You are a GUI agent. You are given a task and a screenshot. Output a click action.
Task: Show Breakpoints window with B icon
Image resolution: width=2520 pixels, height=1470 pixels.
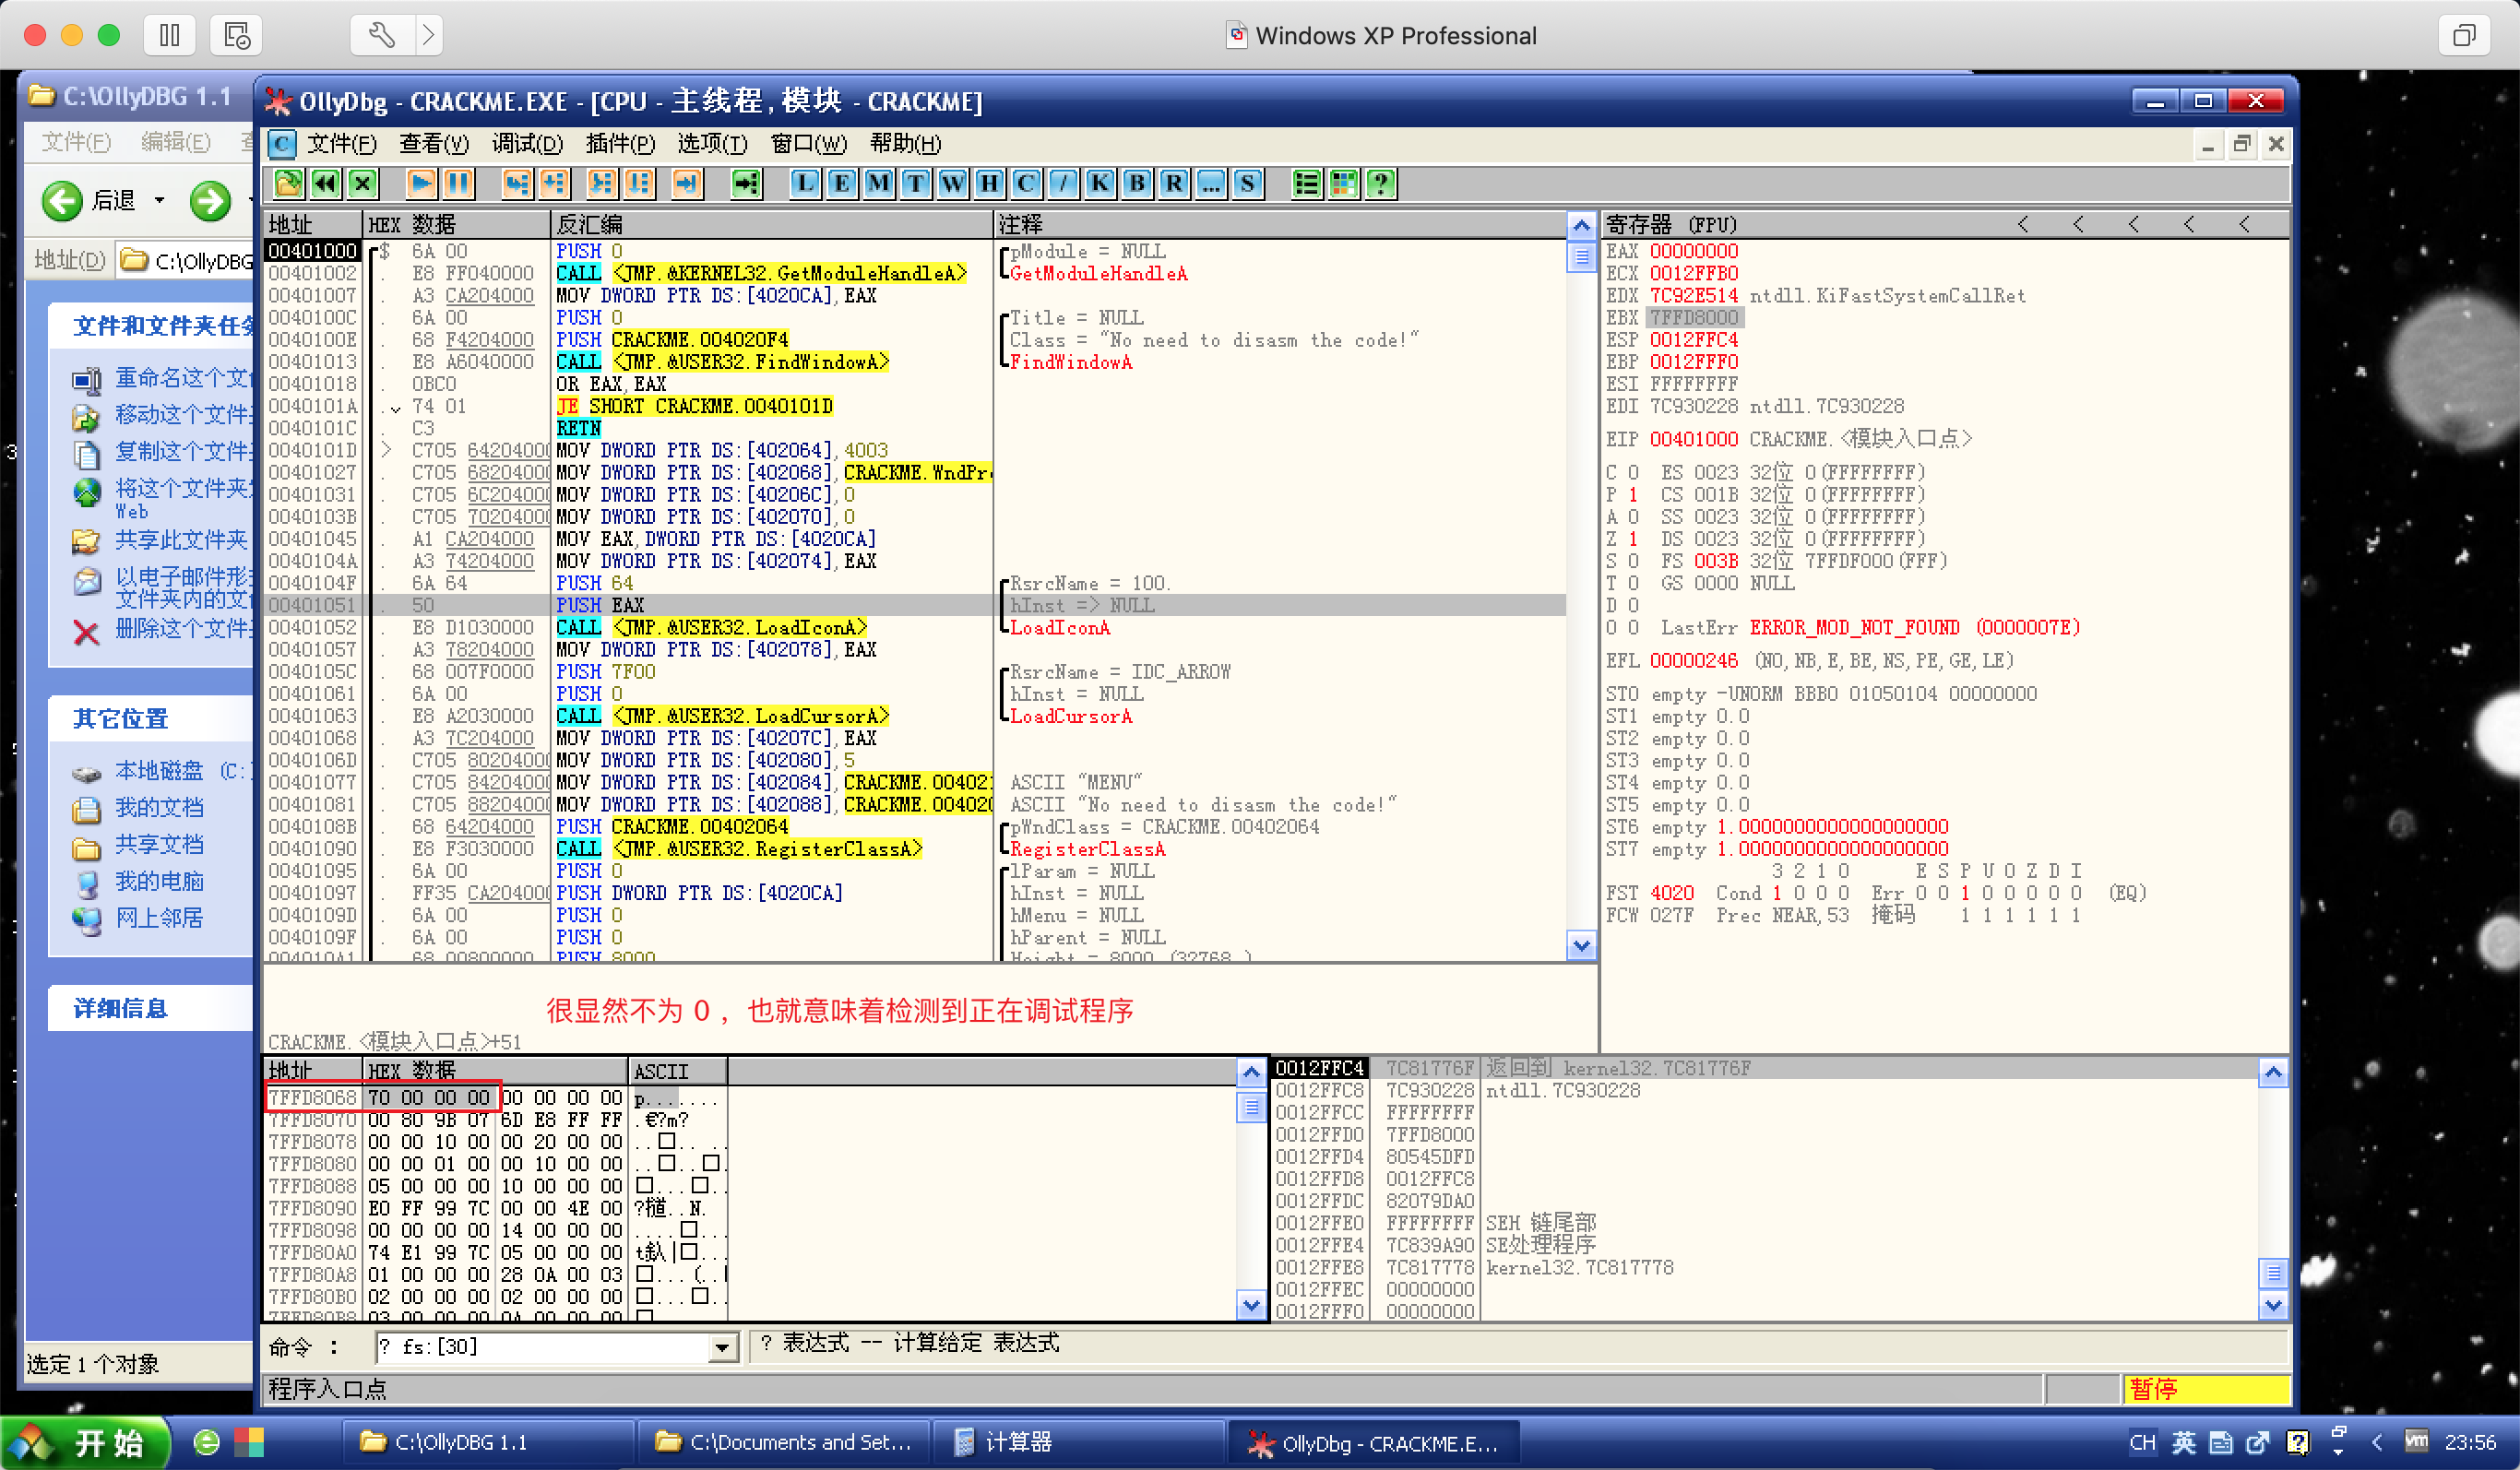(1136, 183)
